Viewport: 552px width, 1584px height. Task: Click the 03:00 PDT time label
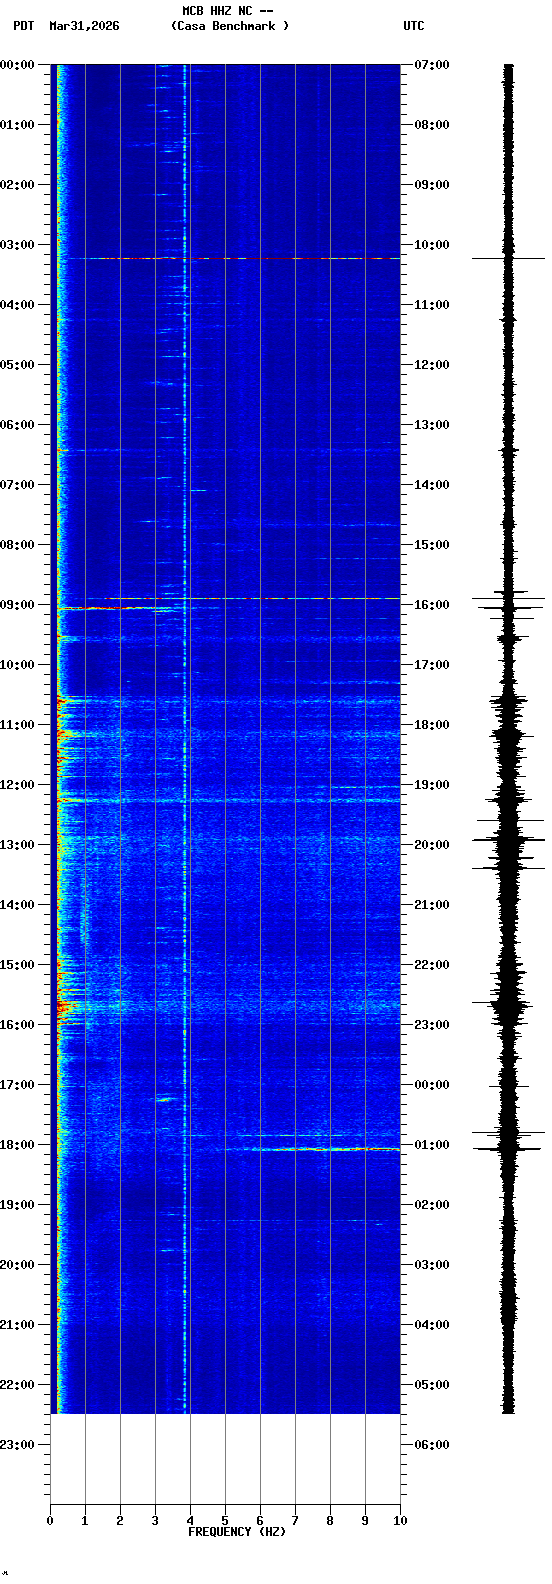(18, 245)
